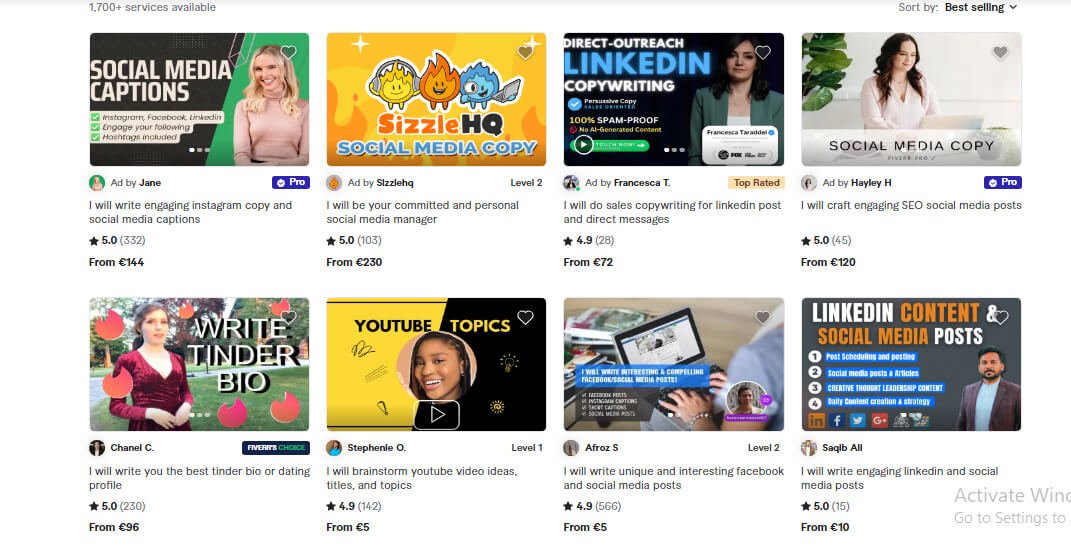Screen dimensions: 1071x546
Task: Play the YouTube Topics gig video
Action: click(x=437, y=414)
